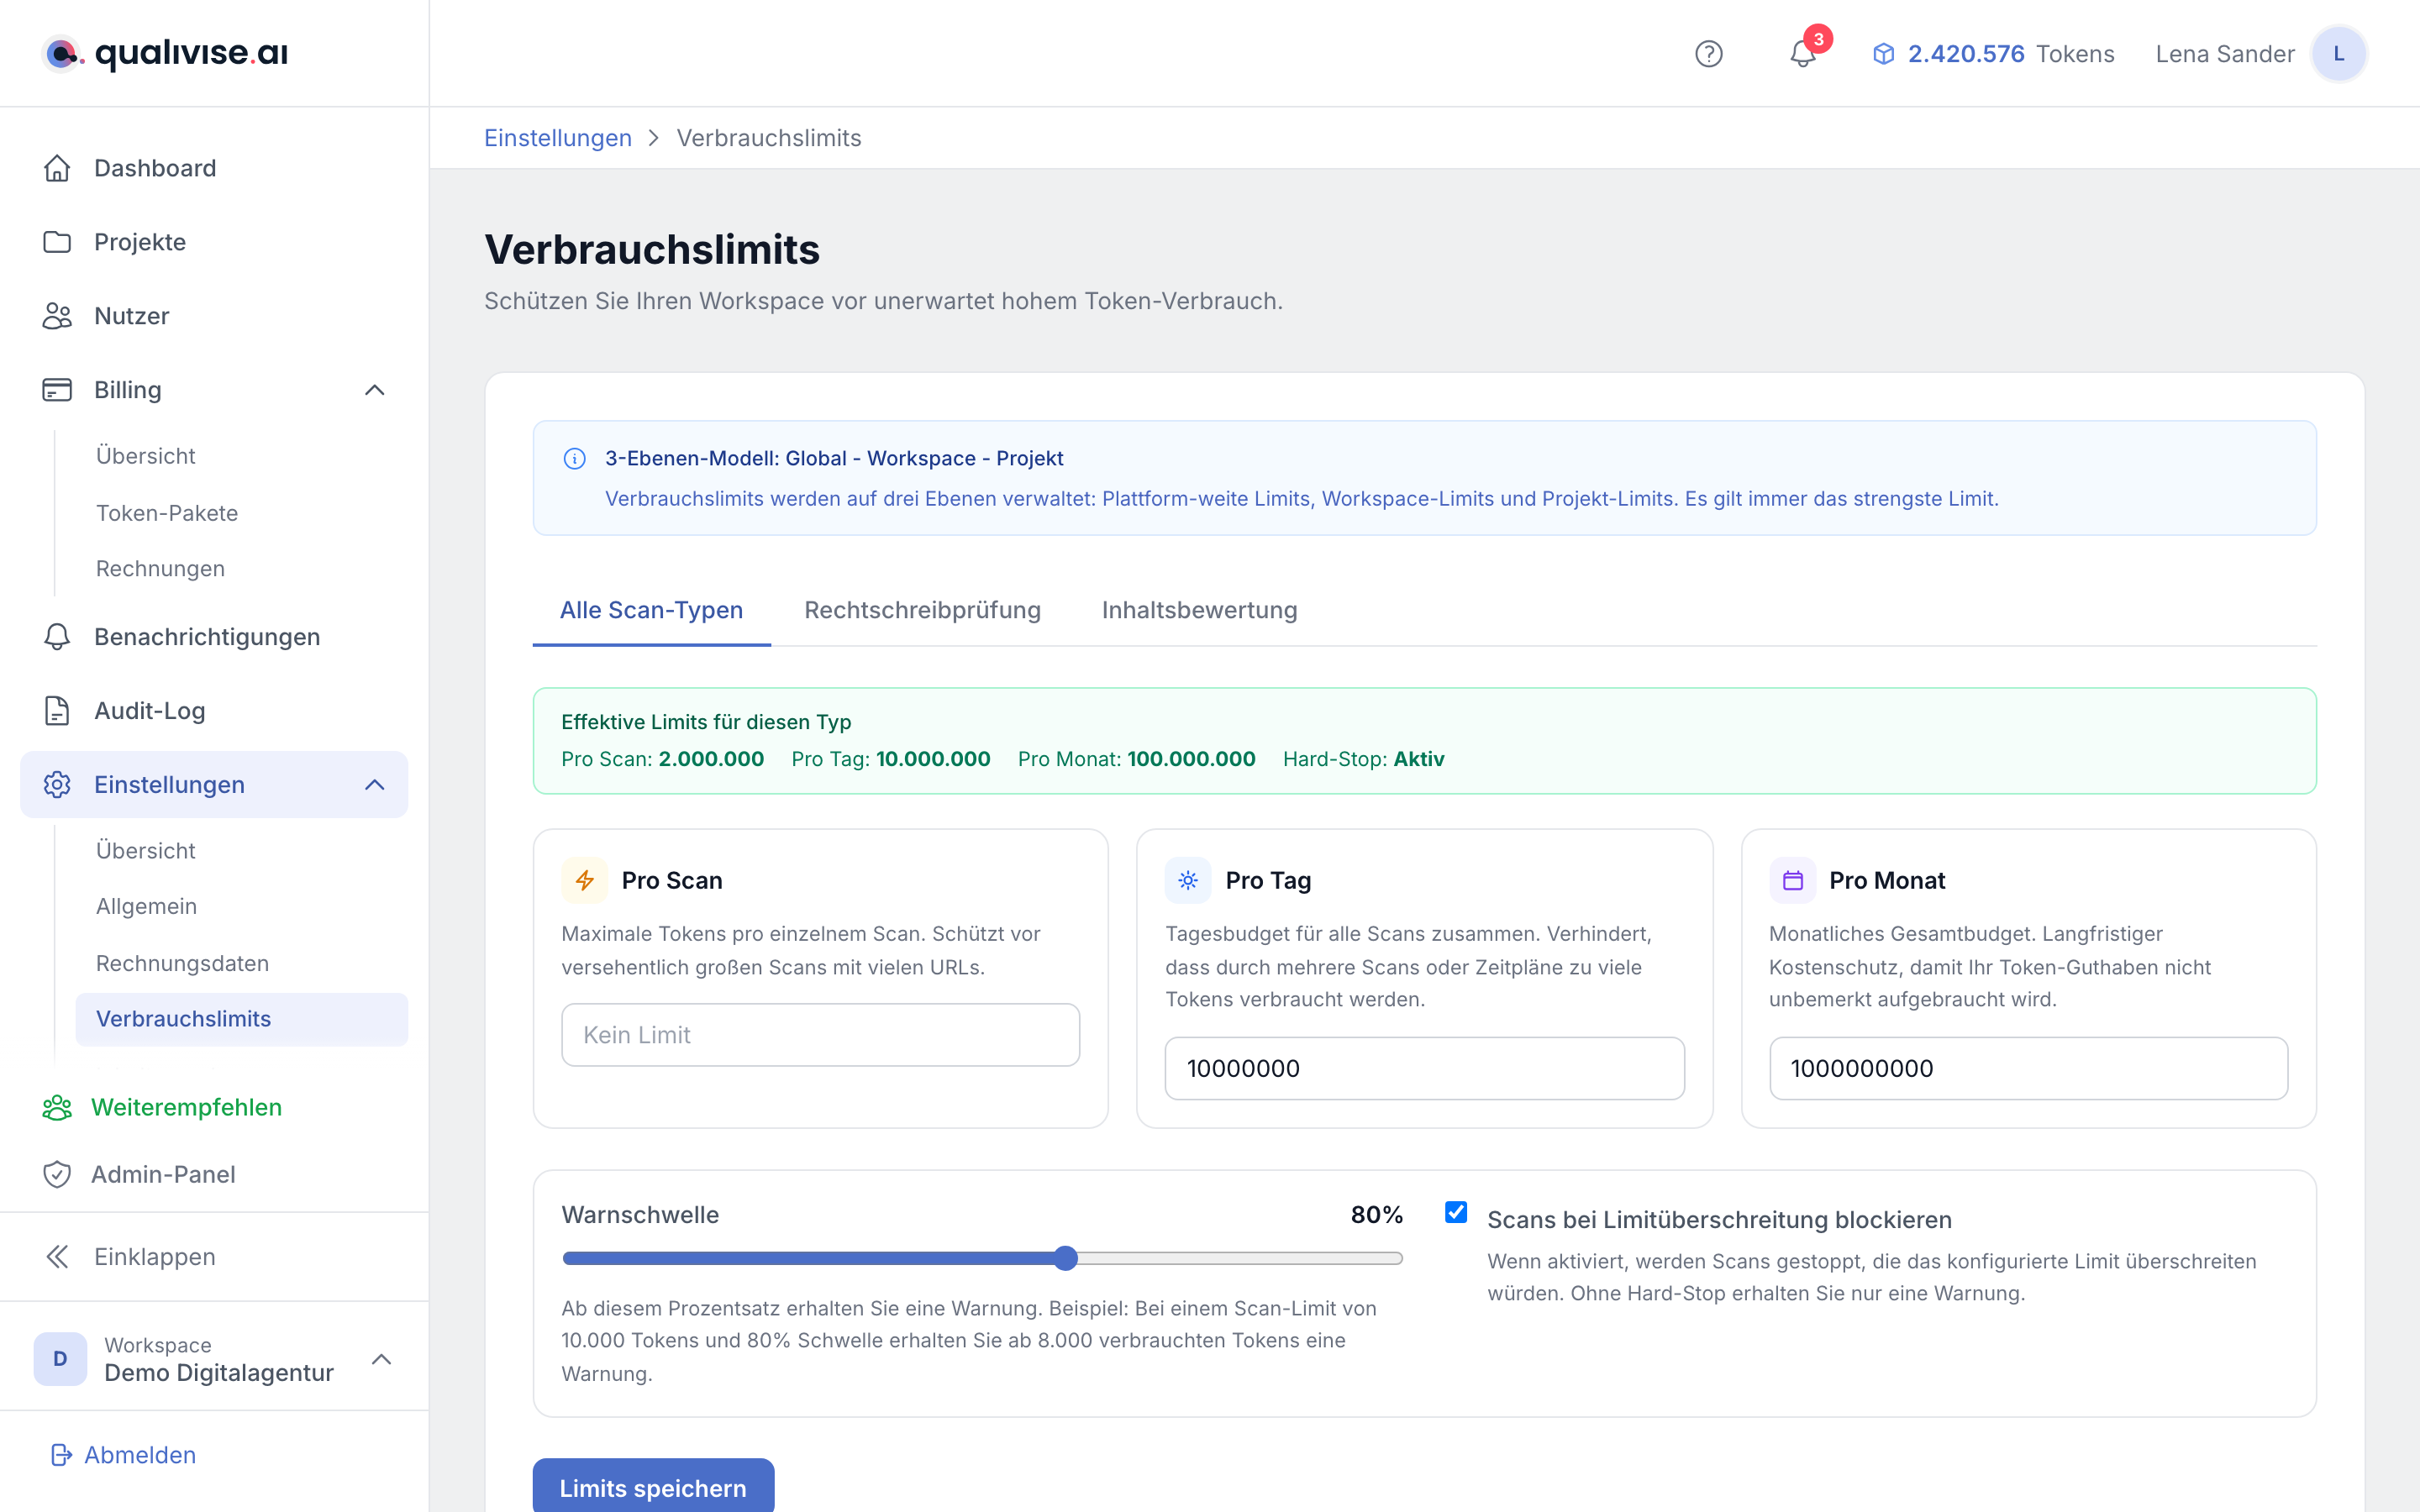Open the Verbrauchslimits sidebar item
Viewport: 2420px width, 1512px height.
pos(242,1019)
